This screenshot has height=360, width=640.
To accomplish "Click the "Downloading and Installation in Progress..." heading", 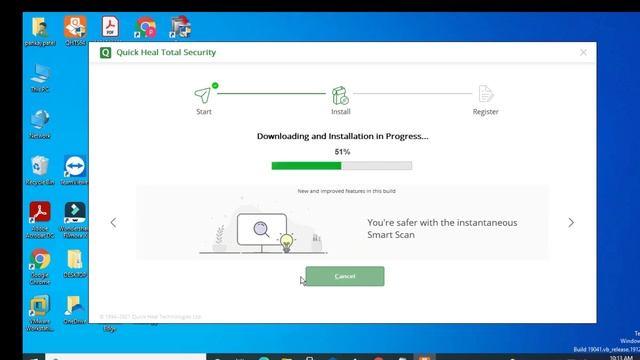I will 342,136.
